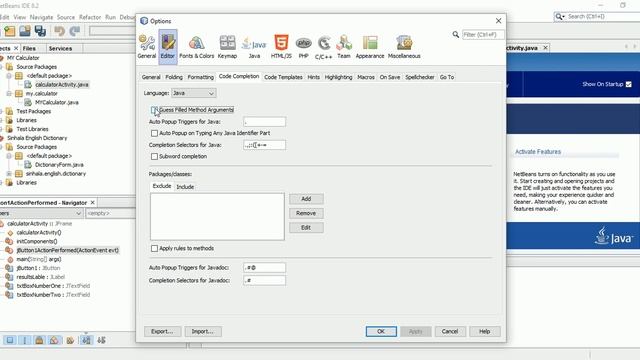Switch to the Hints tab
This screenshot has height=360, width=640.
click(313, 77)
